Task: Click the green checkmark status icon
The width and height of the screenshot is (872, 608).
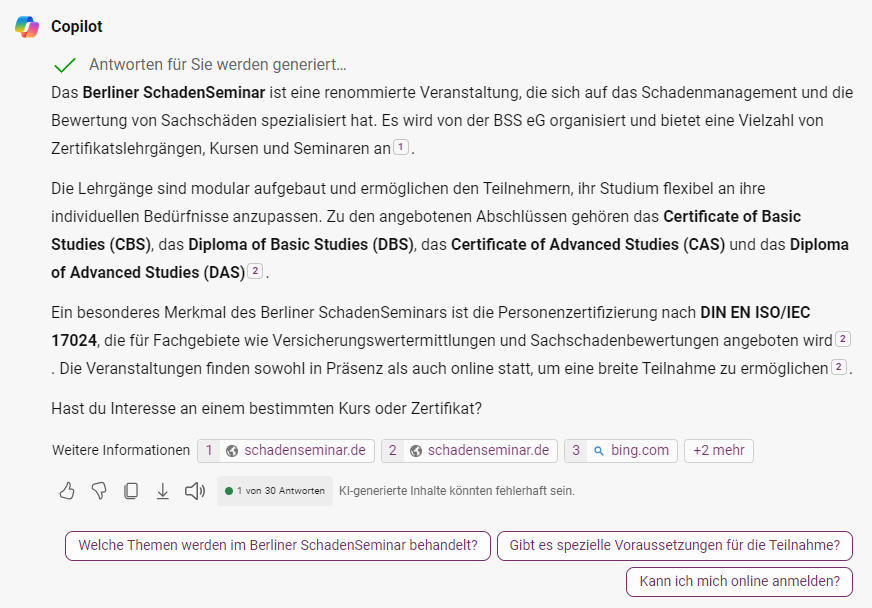Action: coord(65,65)
